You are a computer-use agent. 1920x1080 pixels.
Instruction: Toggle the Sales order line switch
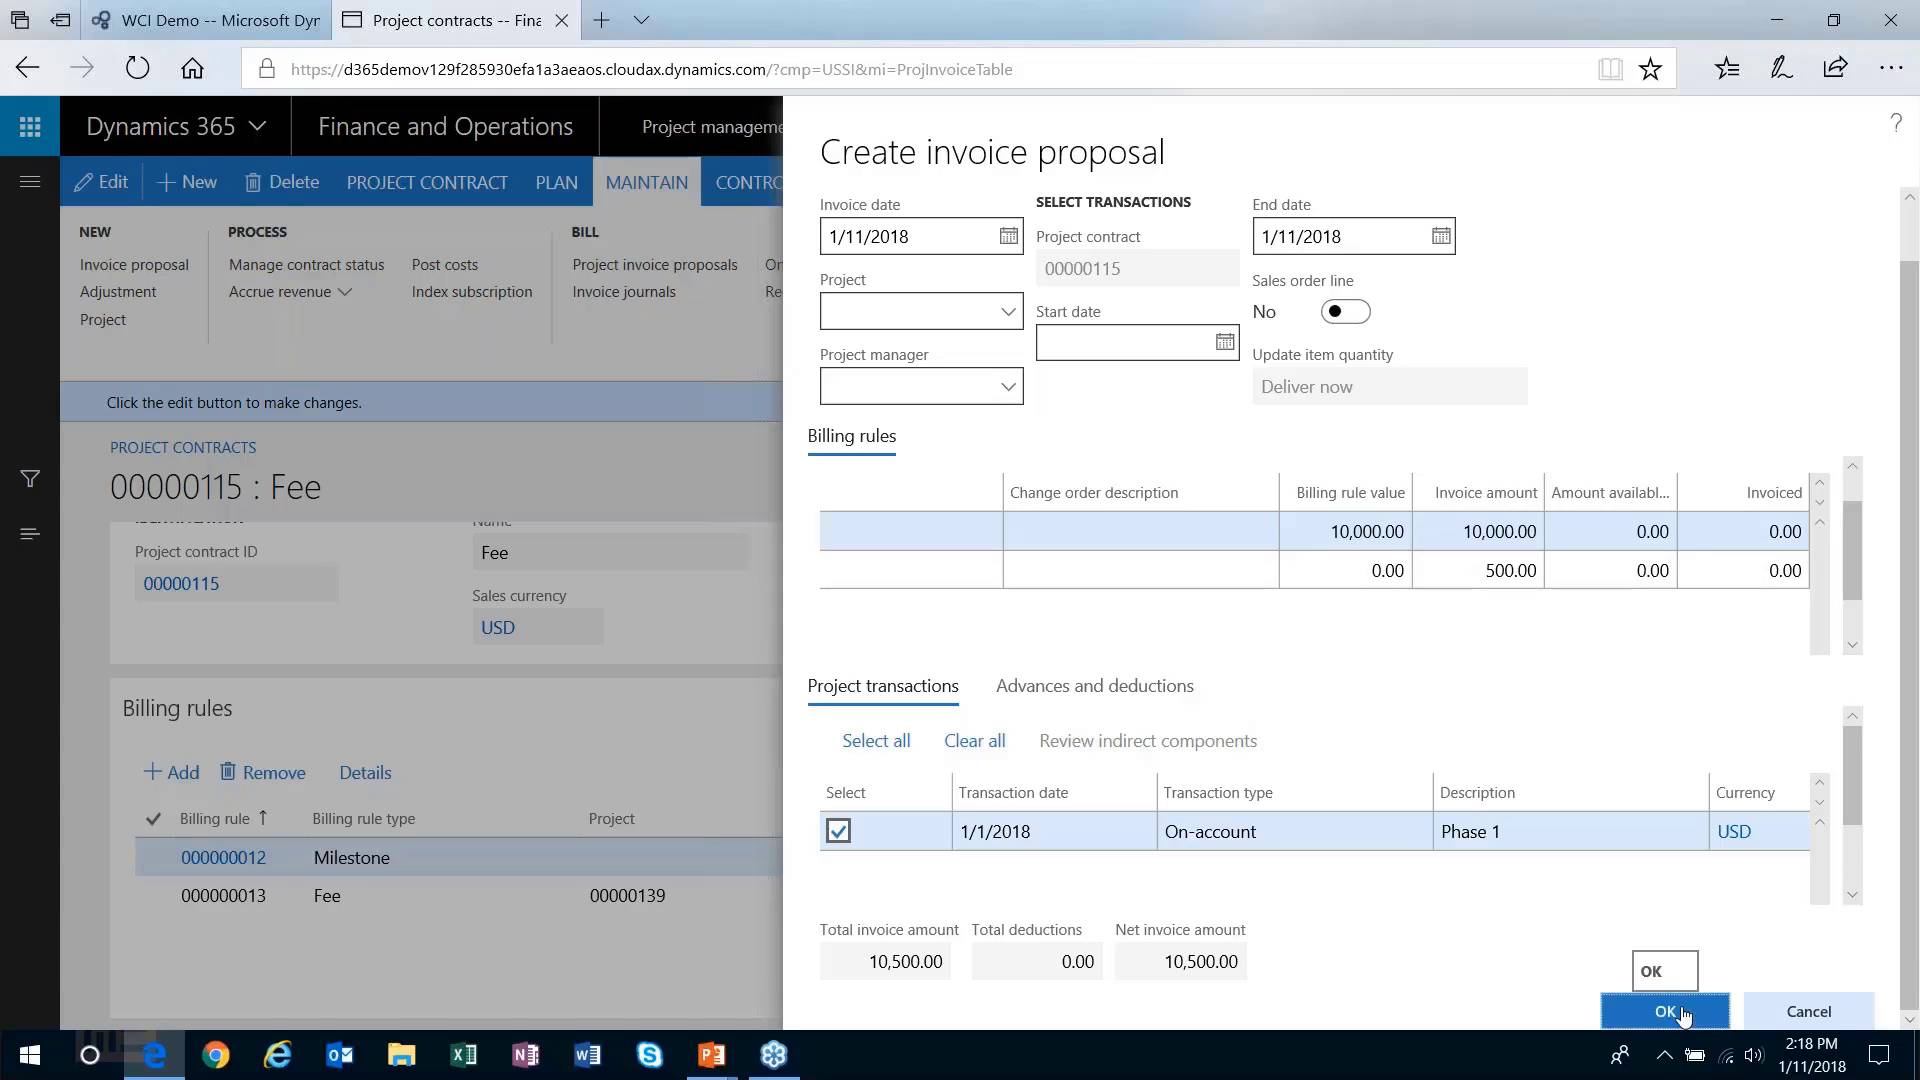pos(1345,311)
